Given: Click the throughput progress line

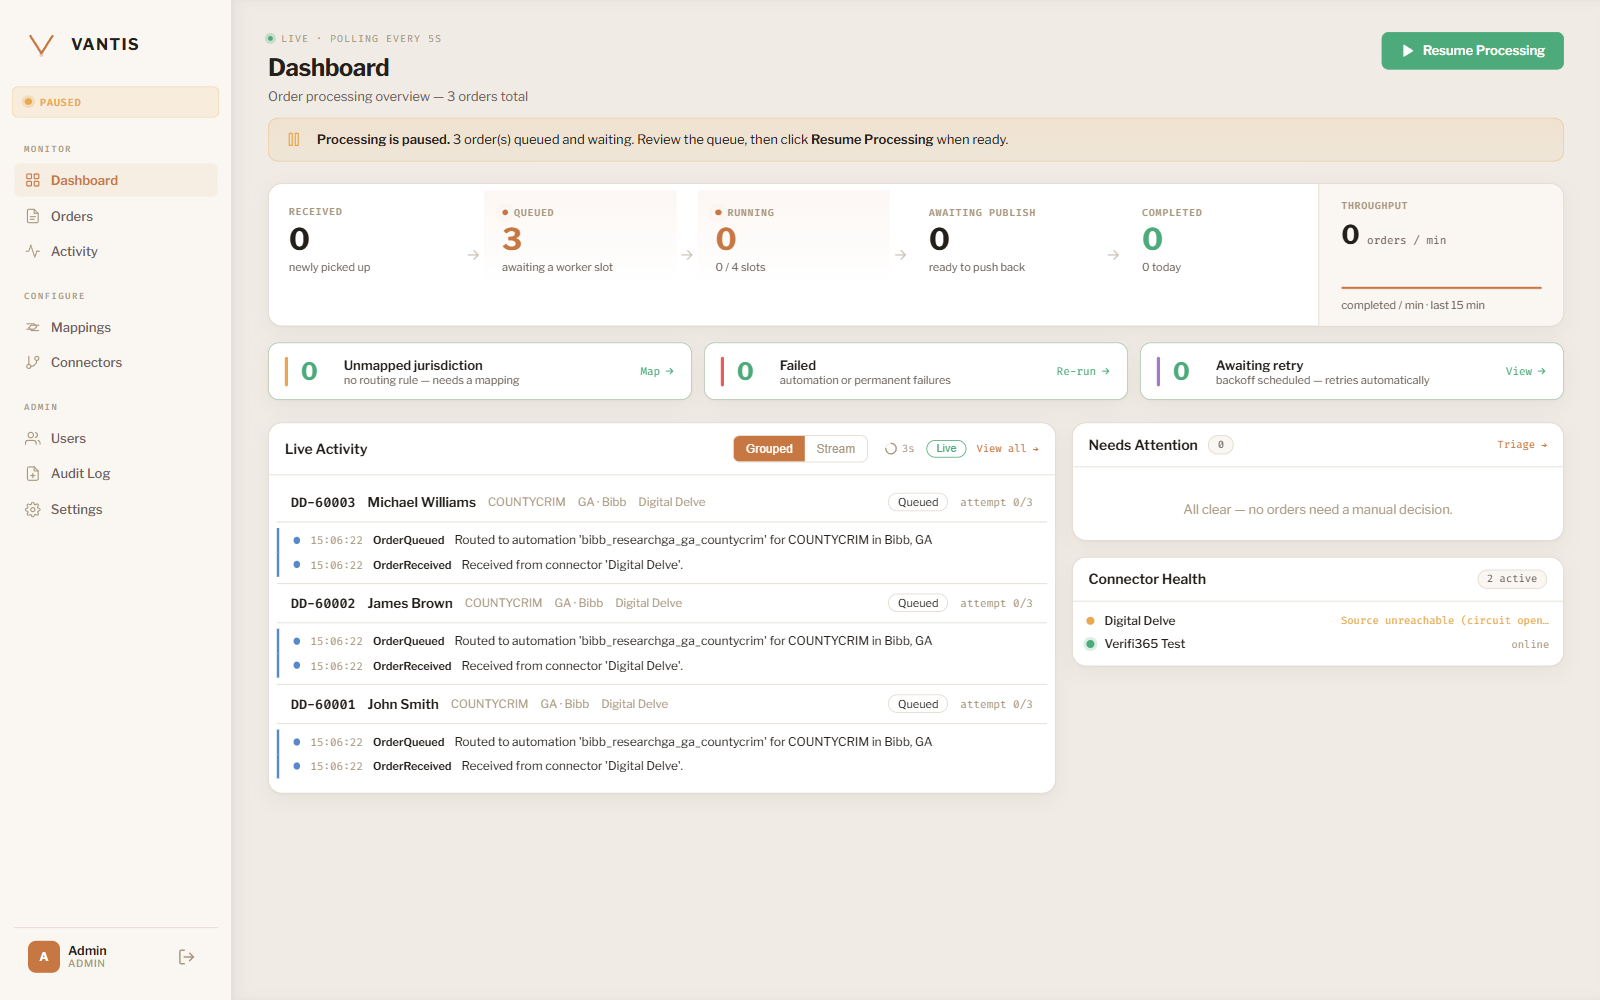Looking at the screenshot, I should pos(1441,288).
